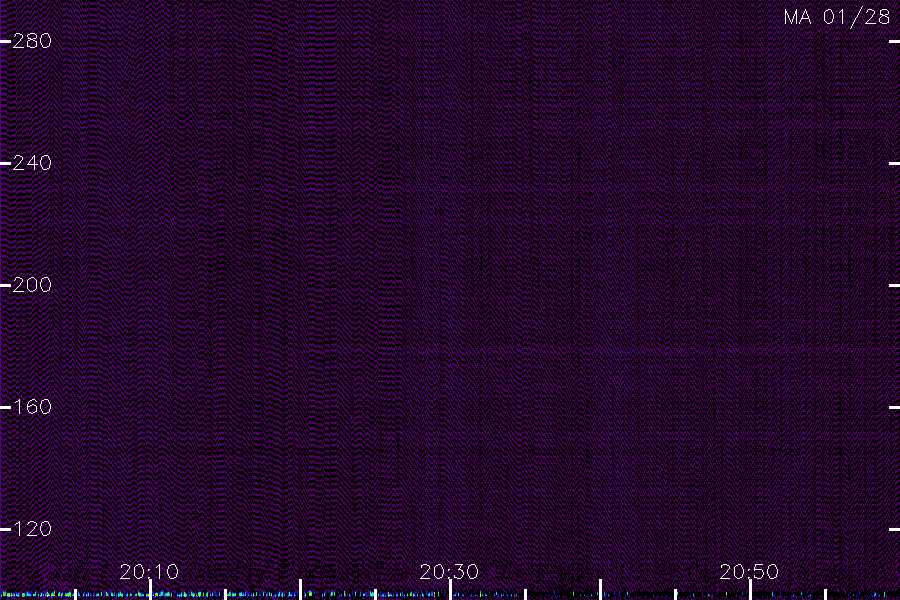Select the 20:50 time label

[x=749, y=572]
